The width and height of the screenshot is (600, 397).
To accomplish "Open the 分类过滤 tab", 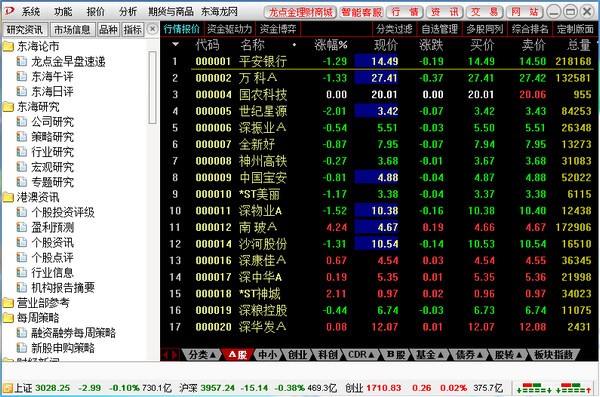I will [394, 29].
